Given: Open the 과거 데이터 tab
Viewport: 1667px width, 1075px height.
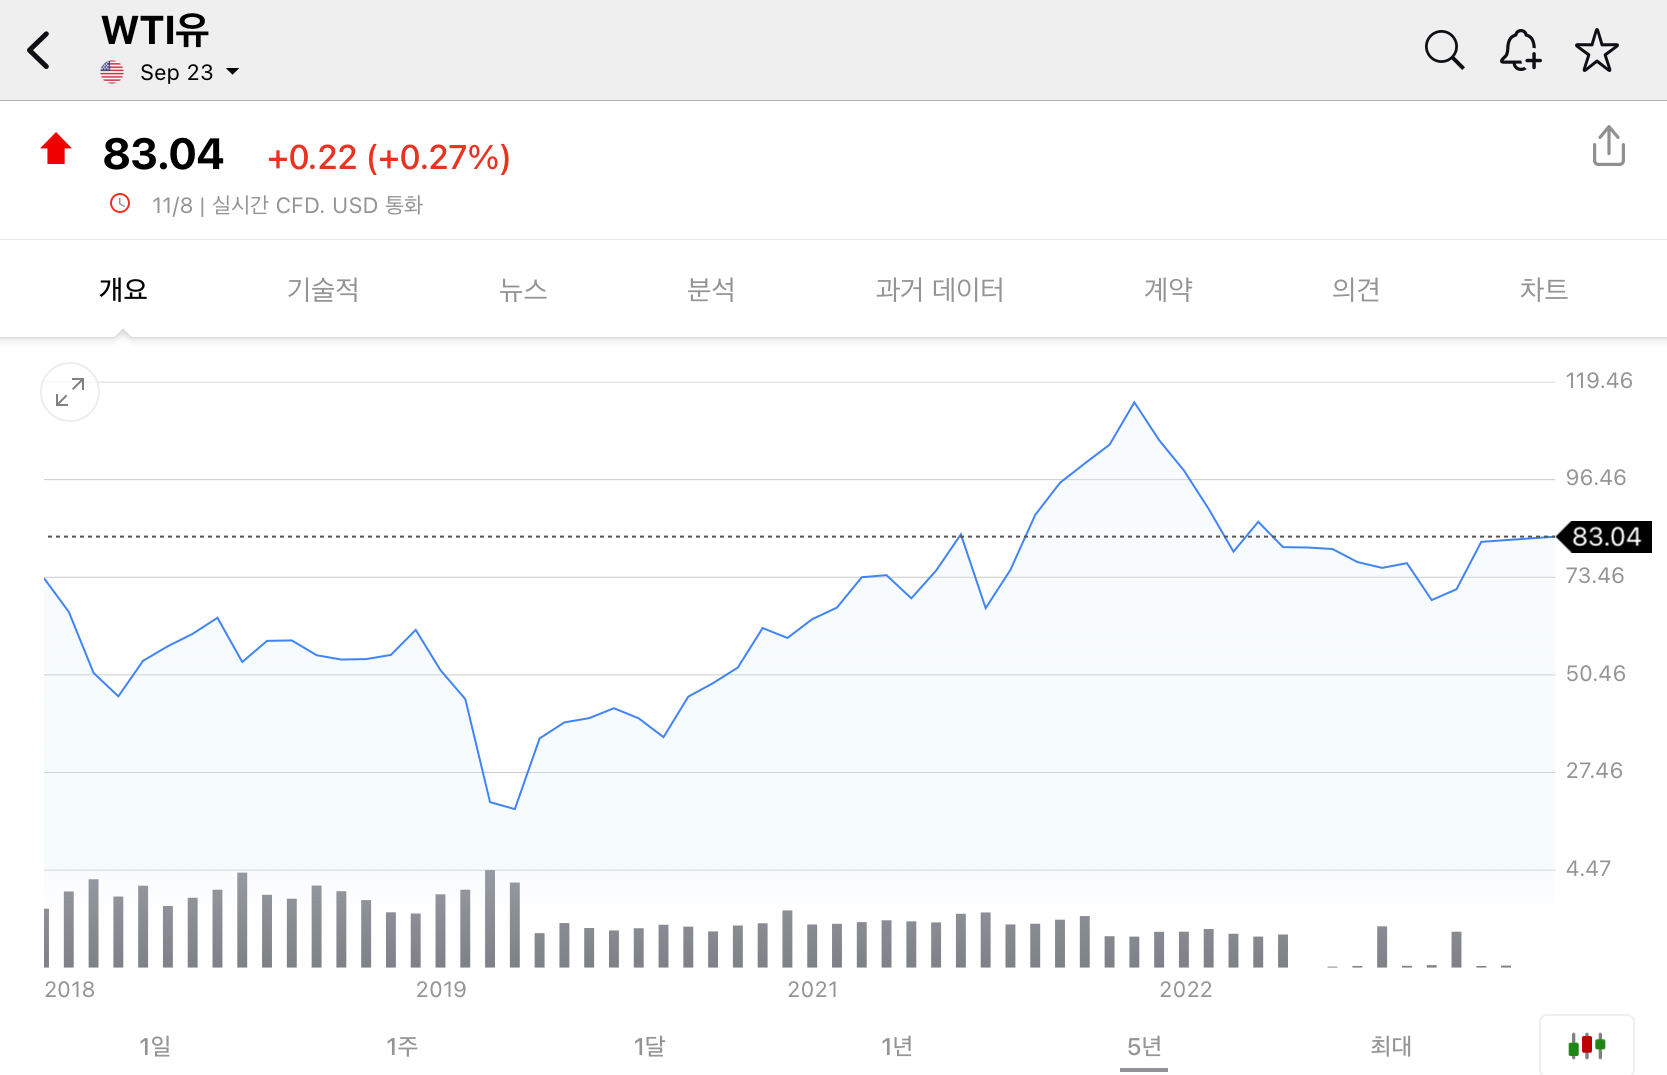Looking at the screenshot, I should tap(939, 290).
